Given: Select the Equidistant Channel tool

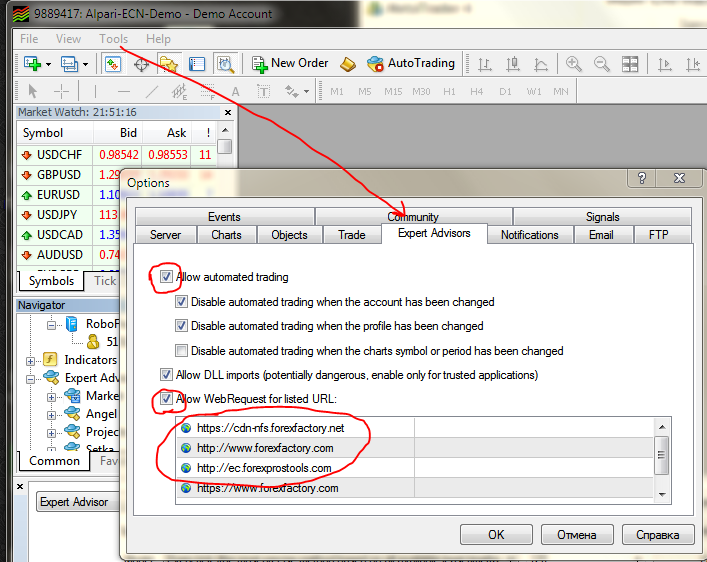Looking at the screenshot, I should tap(179, 92).
